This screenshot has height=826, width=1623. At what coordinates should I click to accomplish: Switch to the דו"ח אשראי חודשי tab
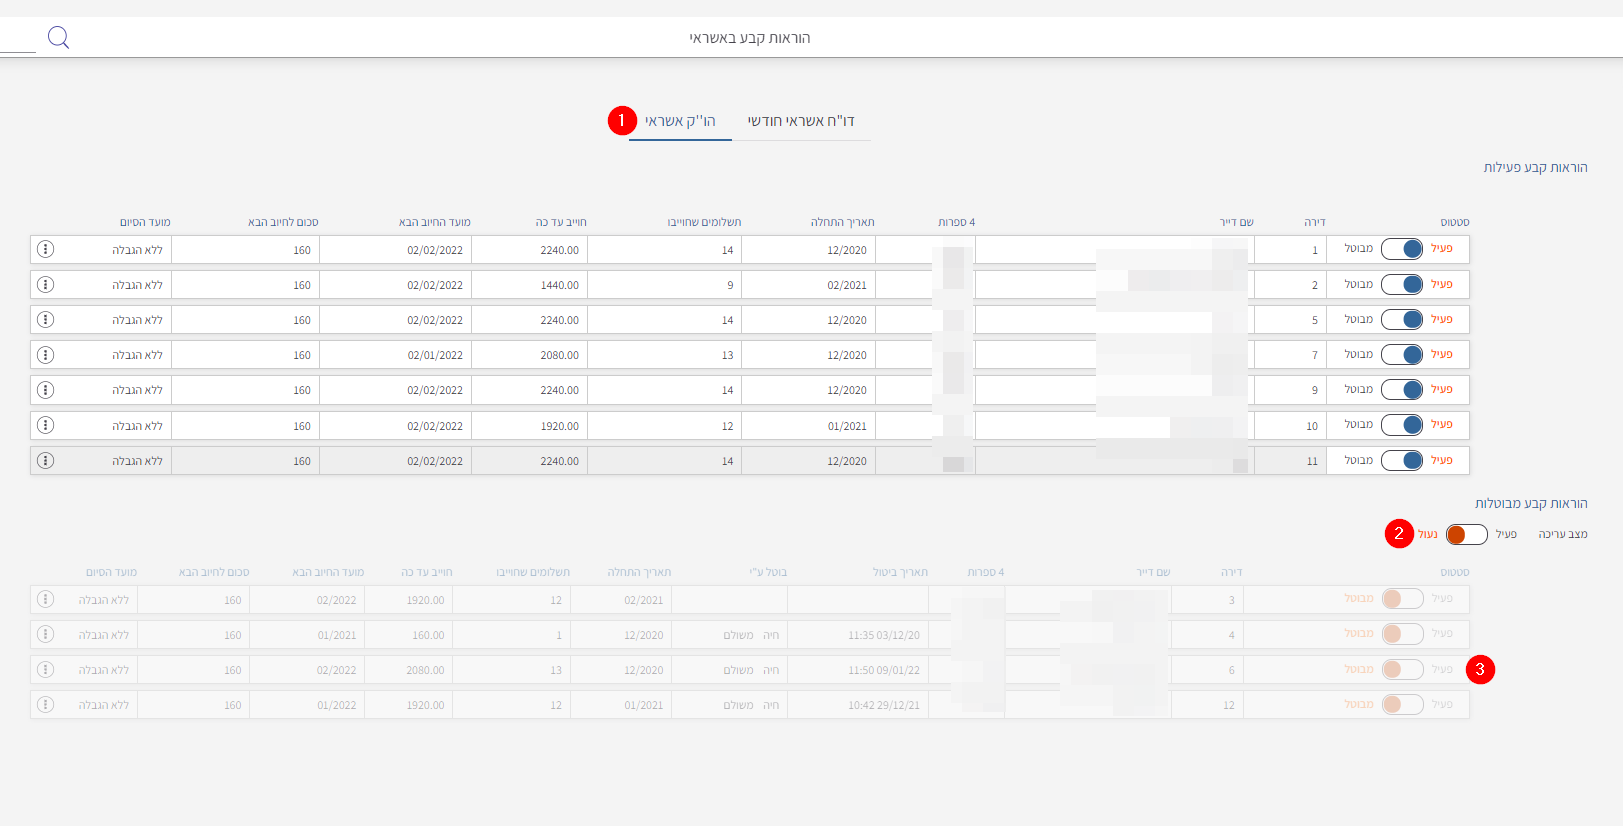pyautogui.click(x=801, y=121)
